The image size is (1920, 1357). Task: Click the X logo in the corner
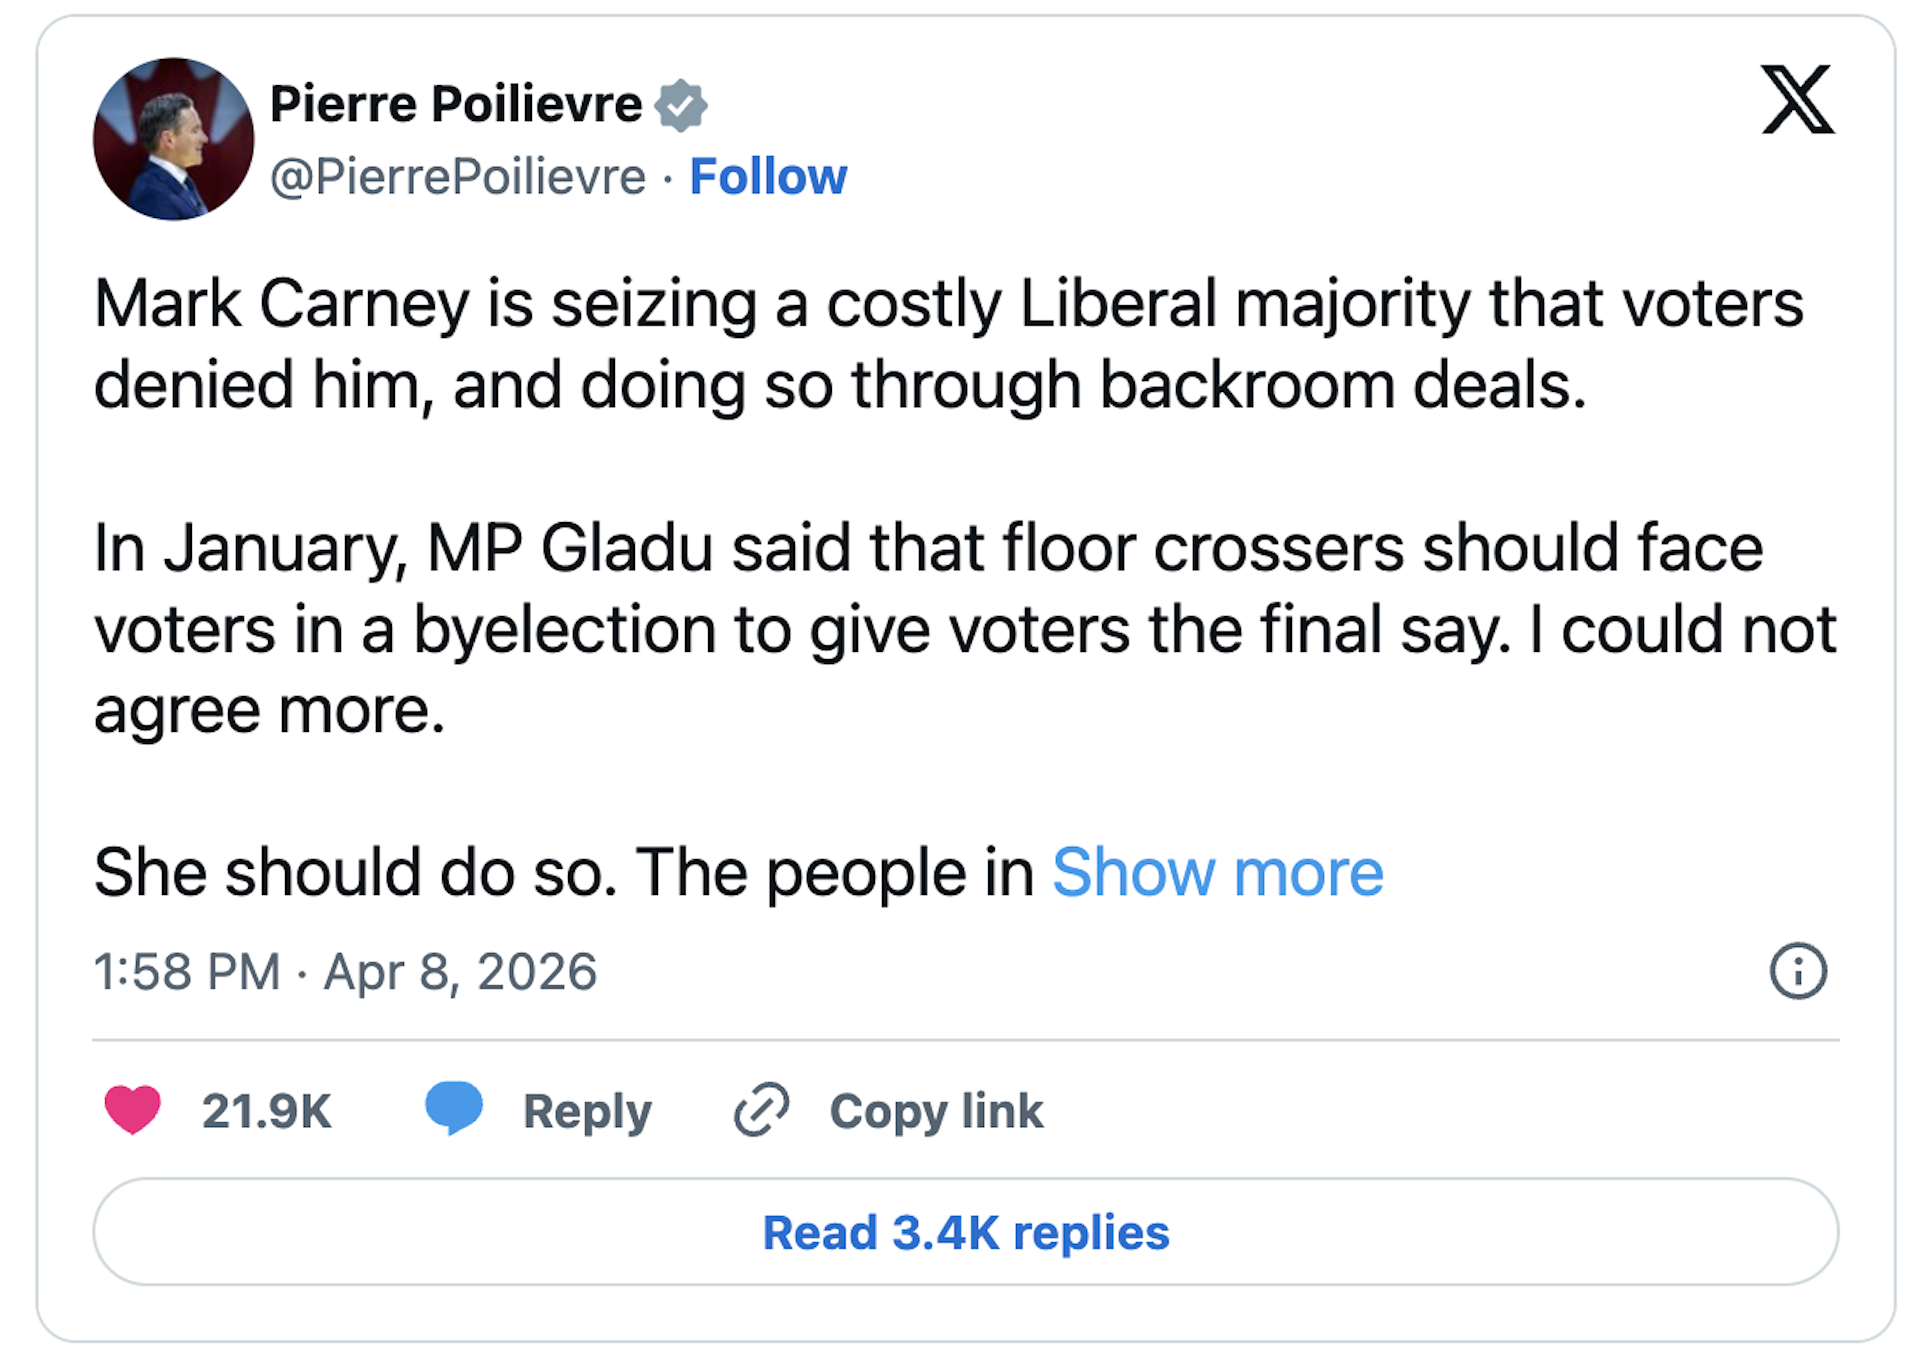coord(1797,100)
